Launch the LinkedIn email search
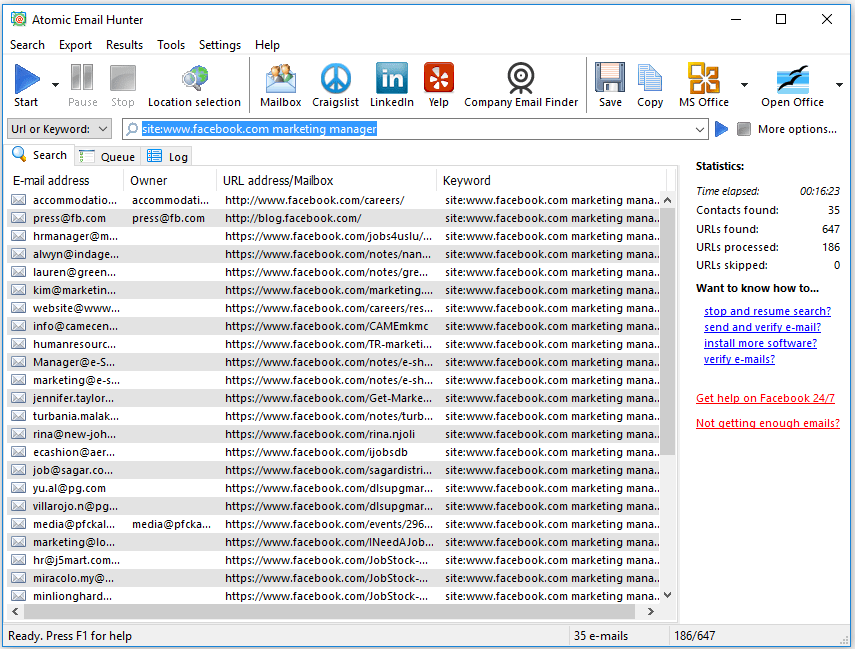 [x=391, y=78]
